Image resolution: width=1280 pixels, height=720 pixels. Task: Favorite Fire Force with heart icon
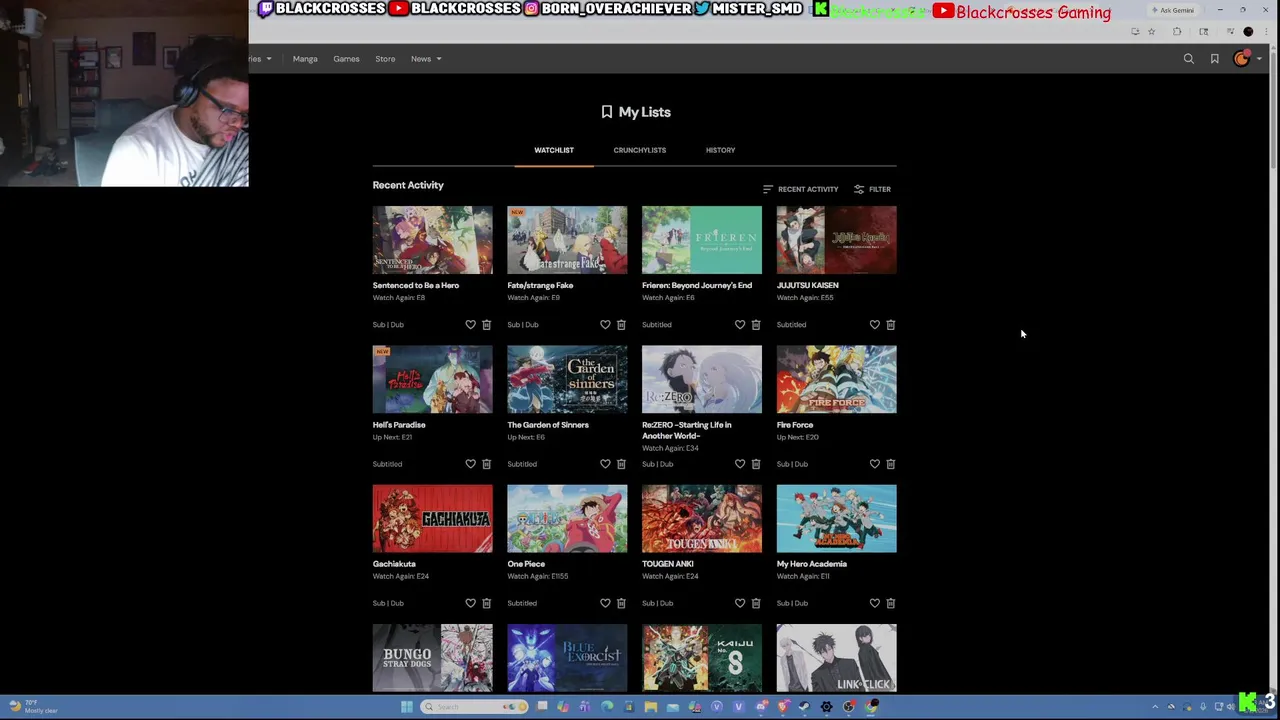(874, 464)
